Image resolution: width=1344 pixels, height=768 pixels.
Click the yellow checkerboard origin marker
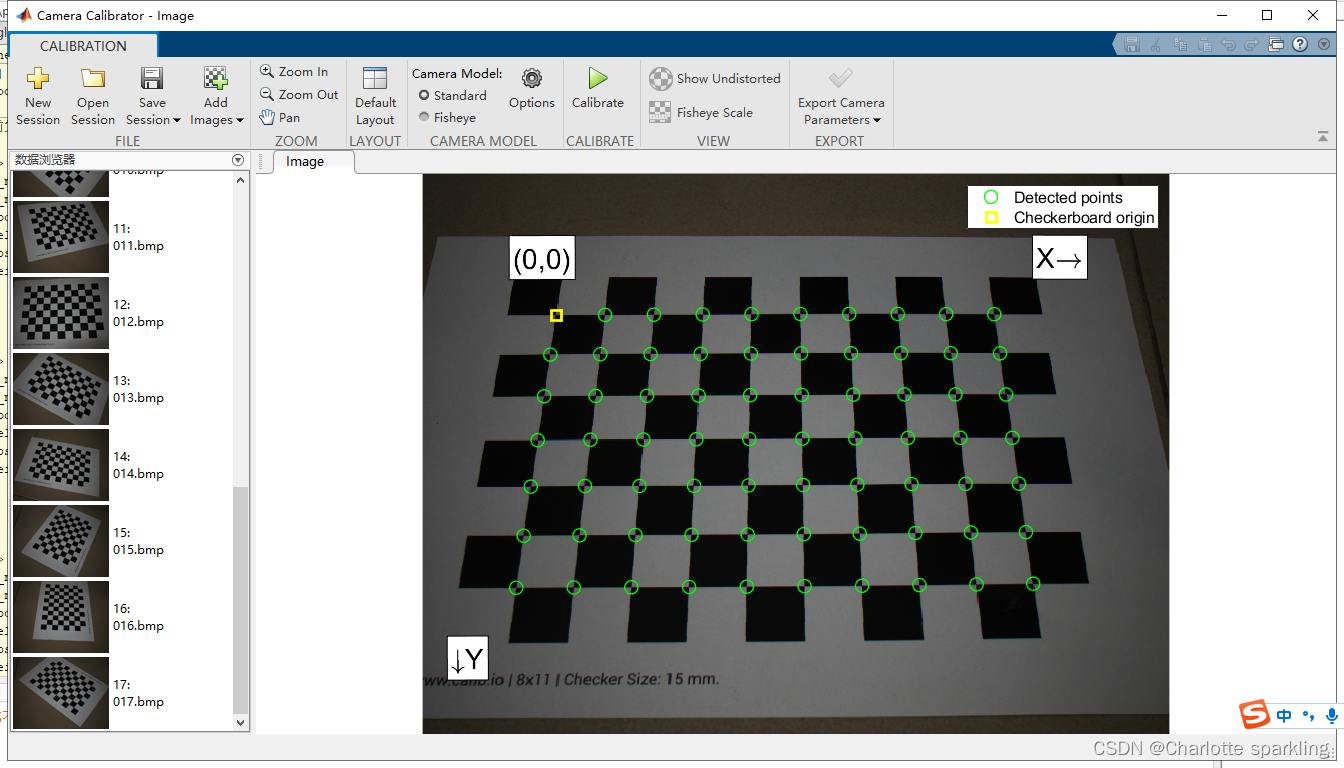click(557, 315)
